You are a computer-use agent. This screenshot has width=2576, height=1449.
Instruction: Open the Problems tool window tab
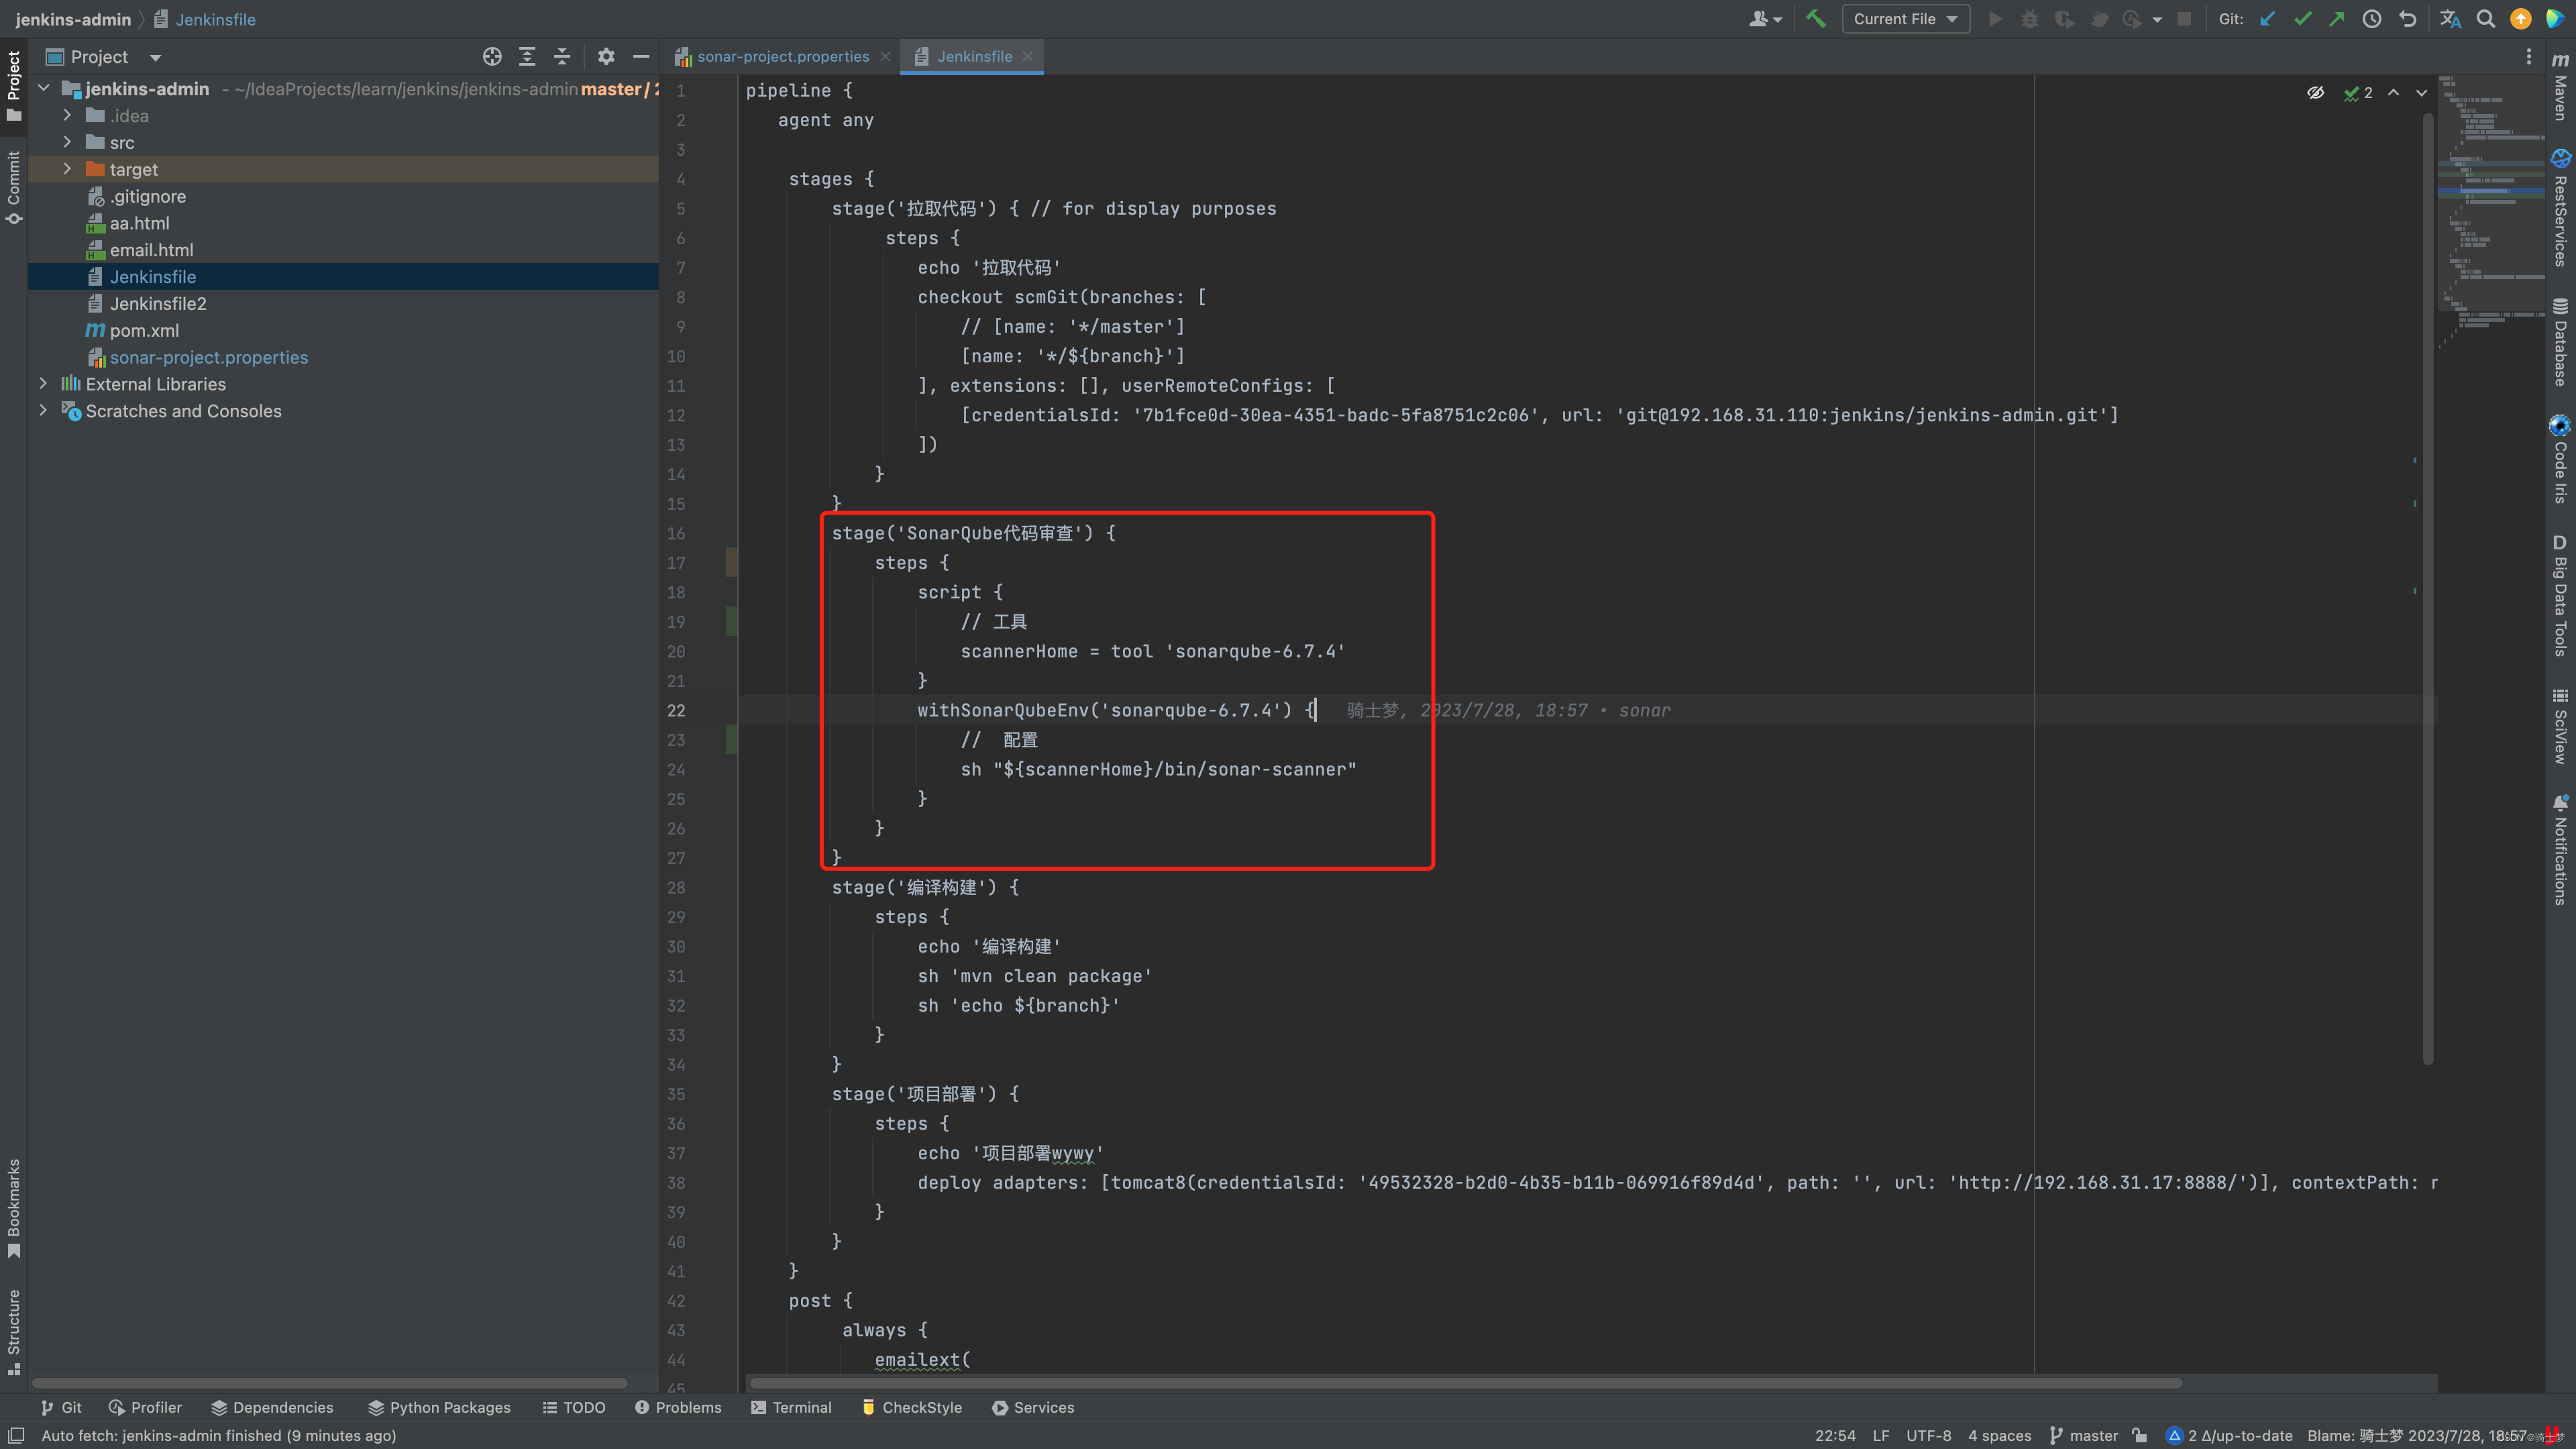(x=677, y=1407)
